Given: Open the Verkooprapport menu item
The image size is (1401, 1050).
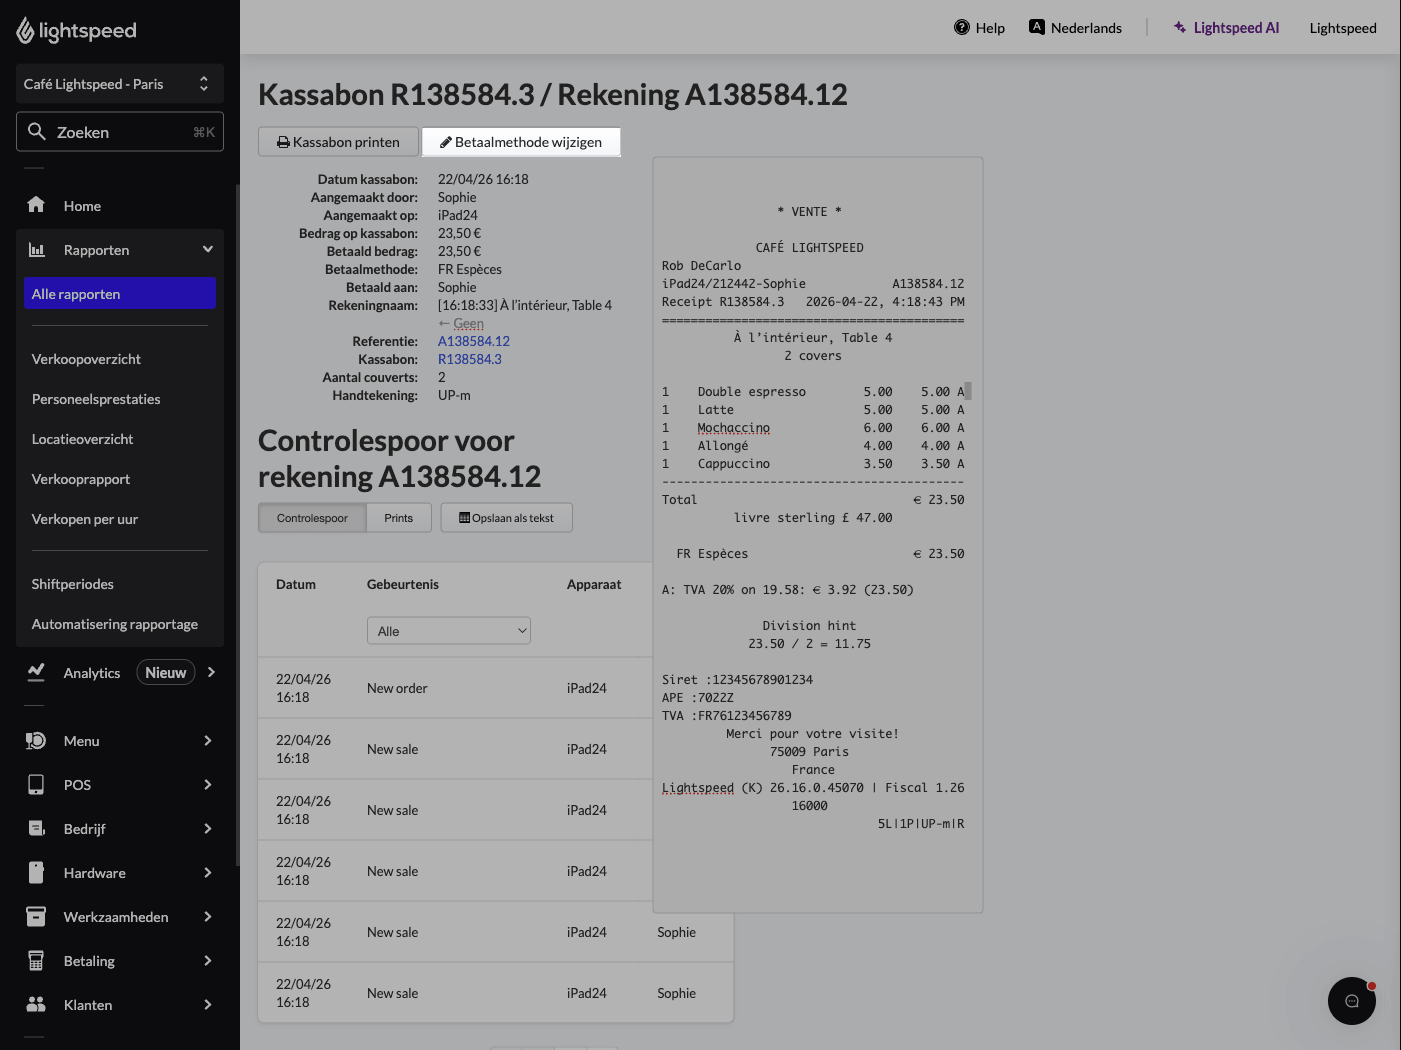Looking at the screenshot, I should (x=81, y=479).
